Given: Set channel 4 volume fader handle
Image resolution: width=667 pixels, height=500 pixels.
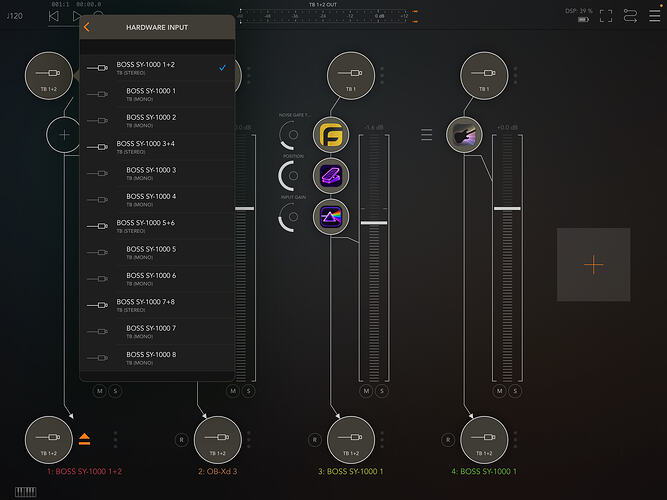Looking at the screenshot, I should click(x=507, y=209).
